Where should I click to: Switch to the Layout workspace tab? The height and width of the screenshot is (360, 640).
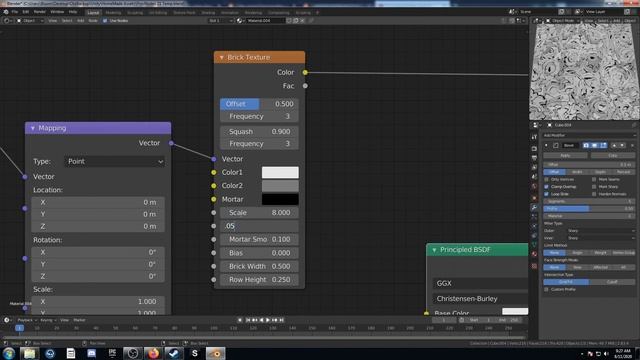[93, 12]
